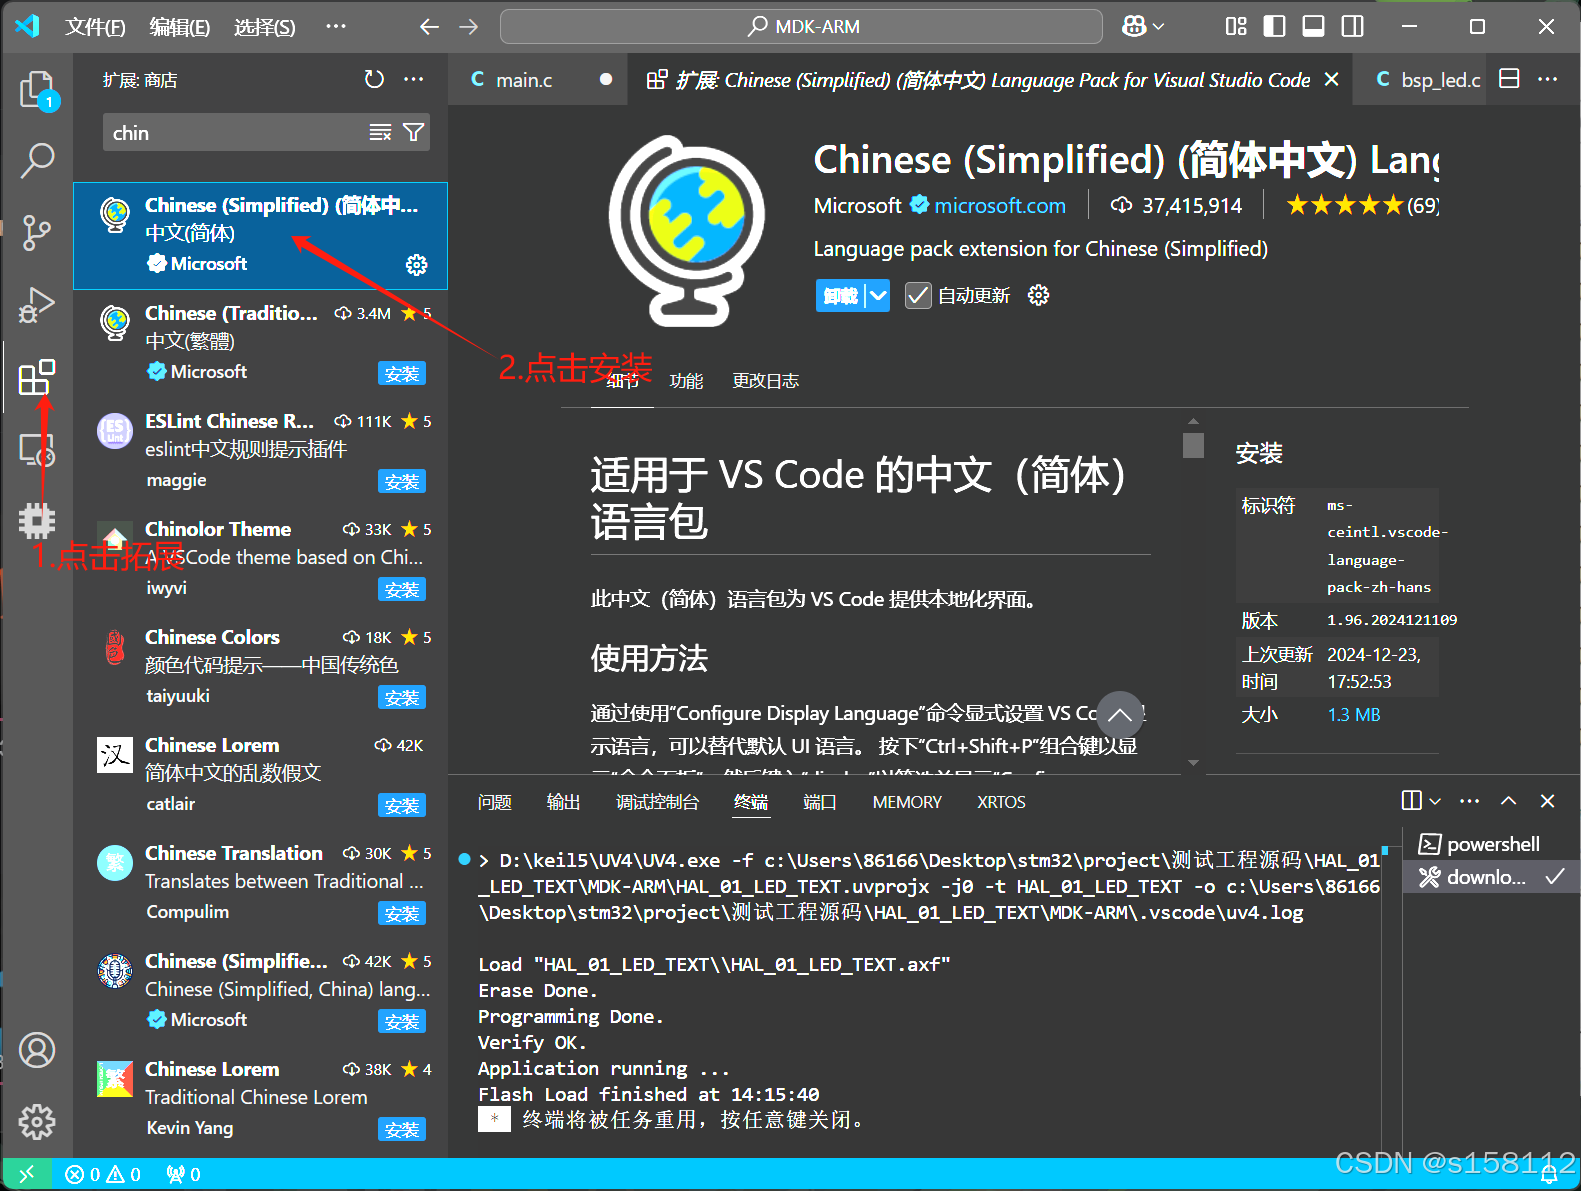Open editor more actions ellipsis

(1548, 79)
